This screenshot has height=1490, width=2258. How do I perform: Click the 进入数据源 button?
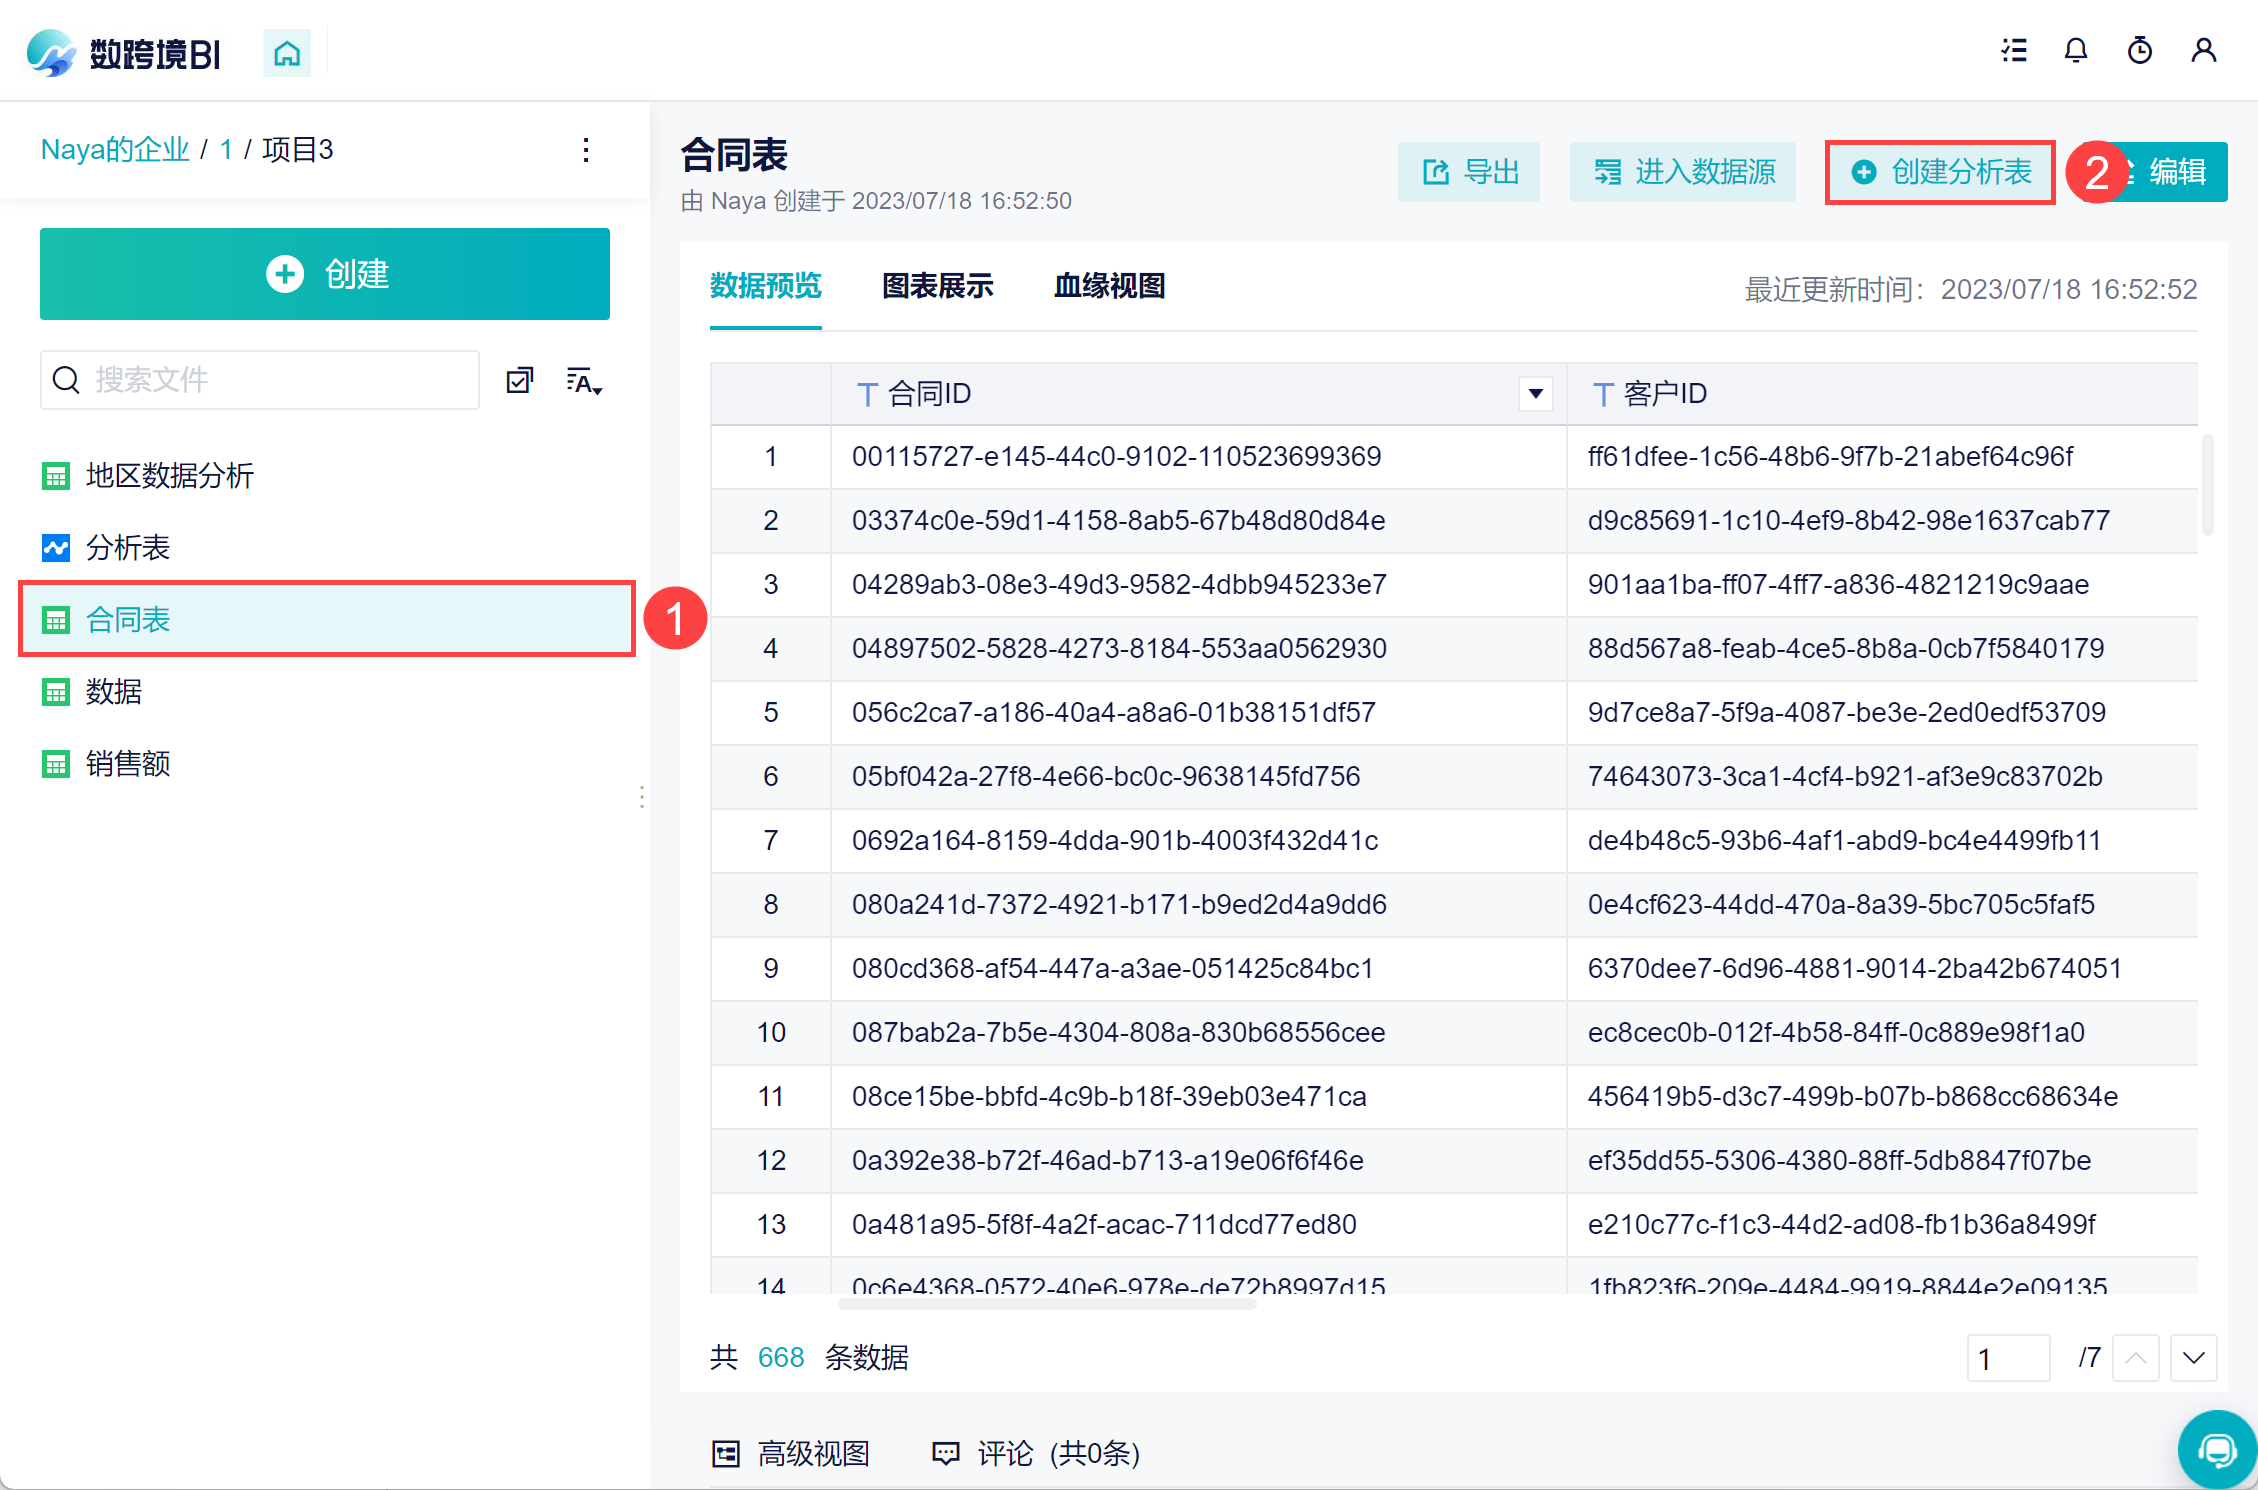tap(1683, 173)
